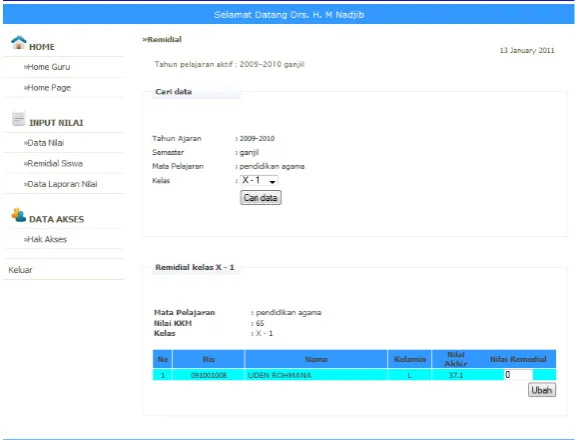
Task: Click Tahun pelajaran aktif text line
Action: coord(229,65)
